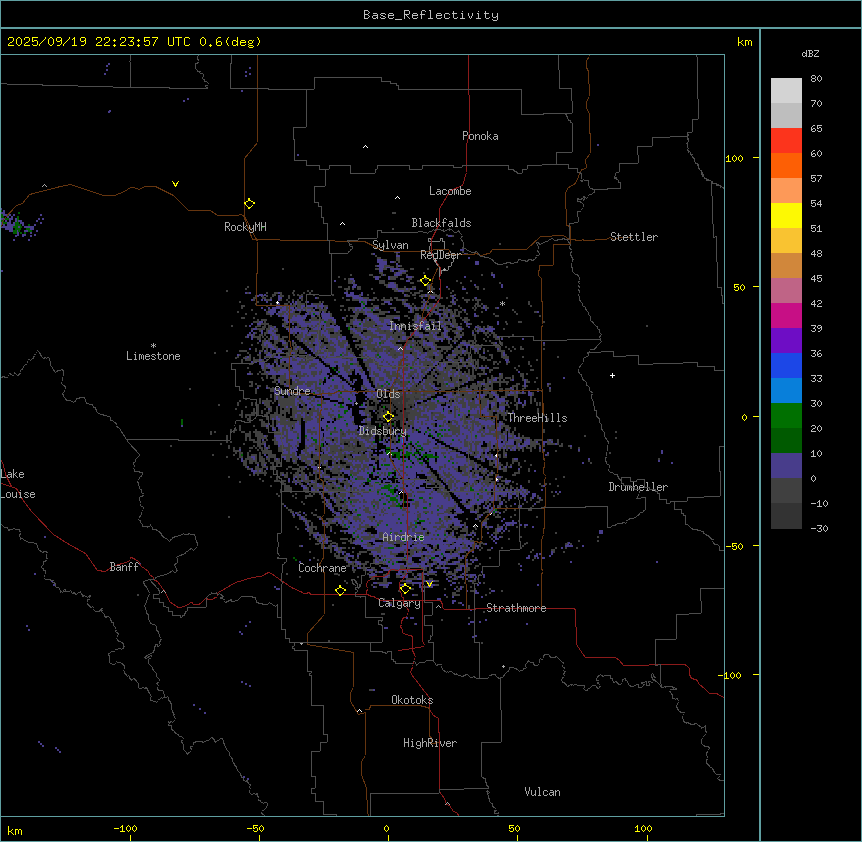This screenshot has width=862, height=842.
Task: Click the yellow V marker northwest of RockyMH
Action: coord(175,184)
